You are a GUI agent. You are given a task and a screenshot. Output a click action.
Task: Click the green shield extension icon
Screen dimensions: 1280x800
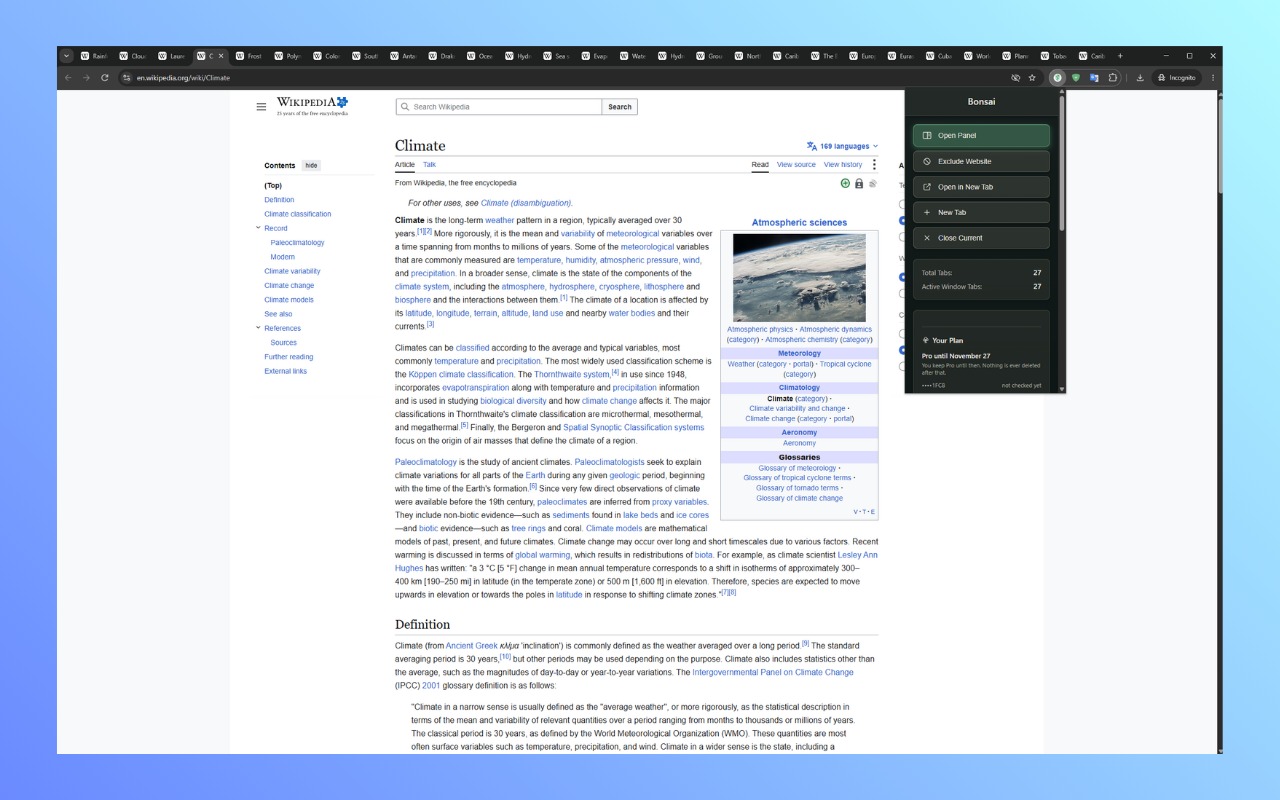1076,77
